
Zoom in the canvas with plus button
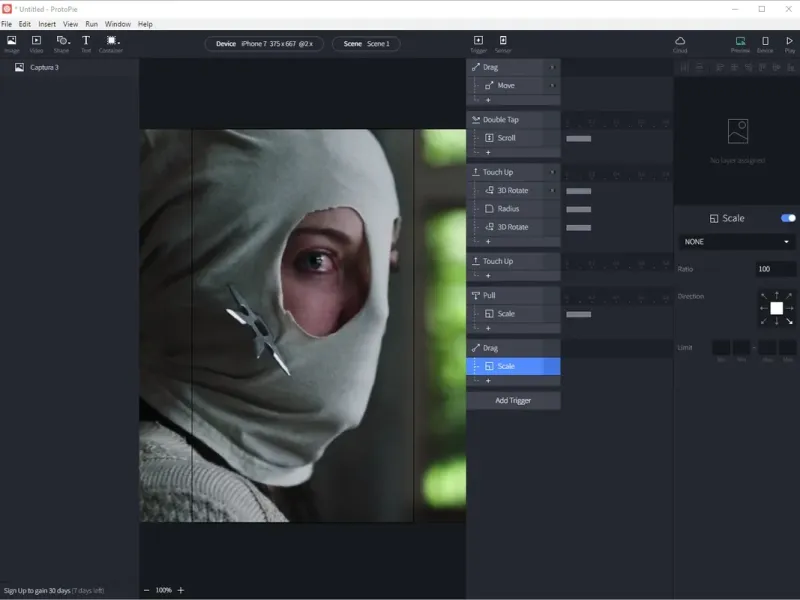(x=181, y=590)
